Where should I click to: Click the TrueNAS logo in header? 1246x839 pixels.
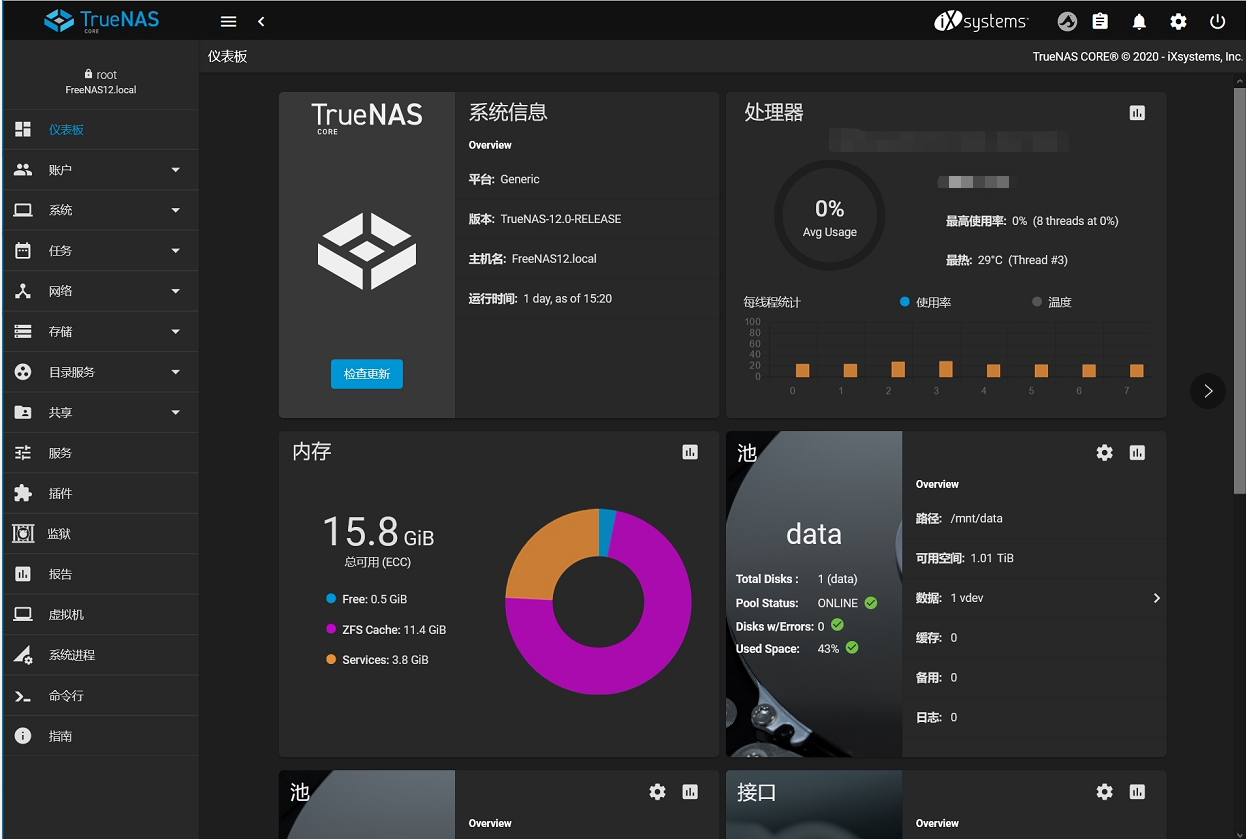click(x=102, y=20)
